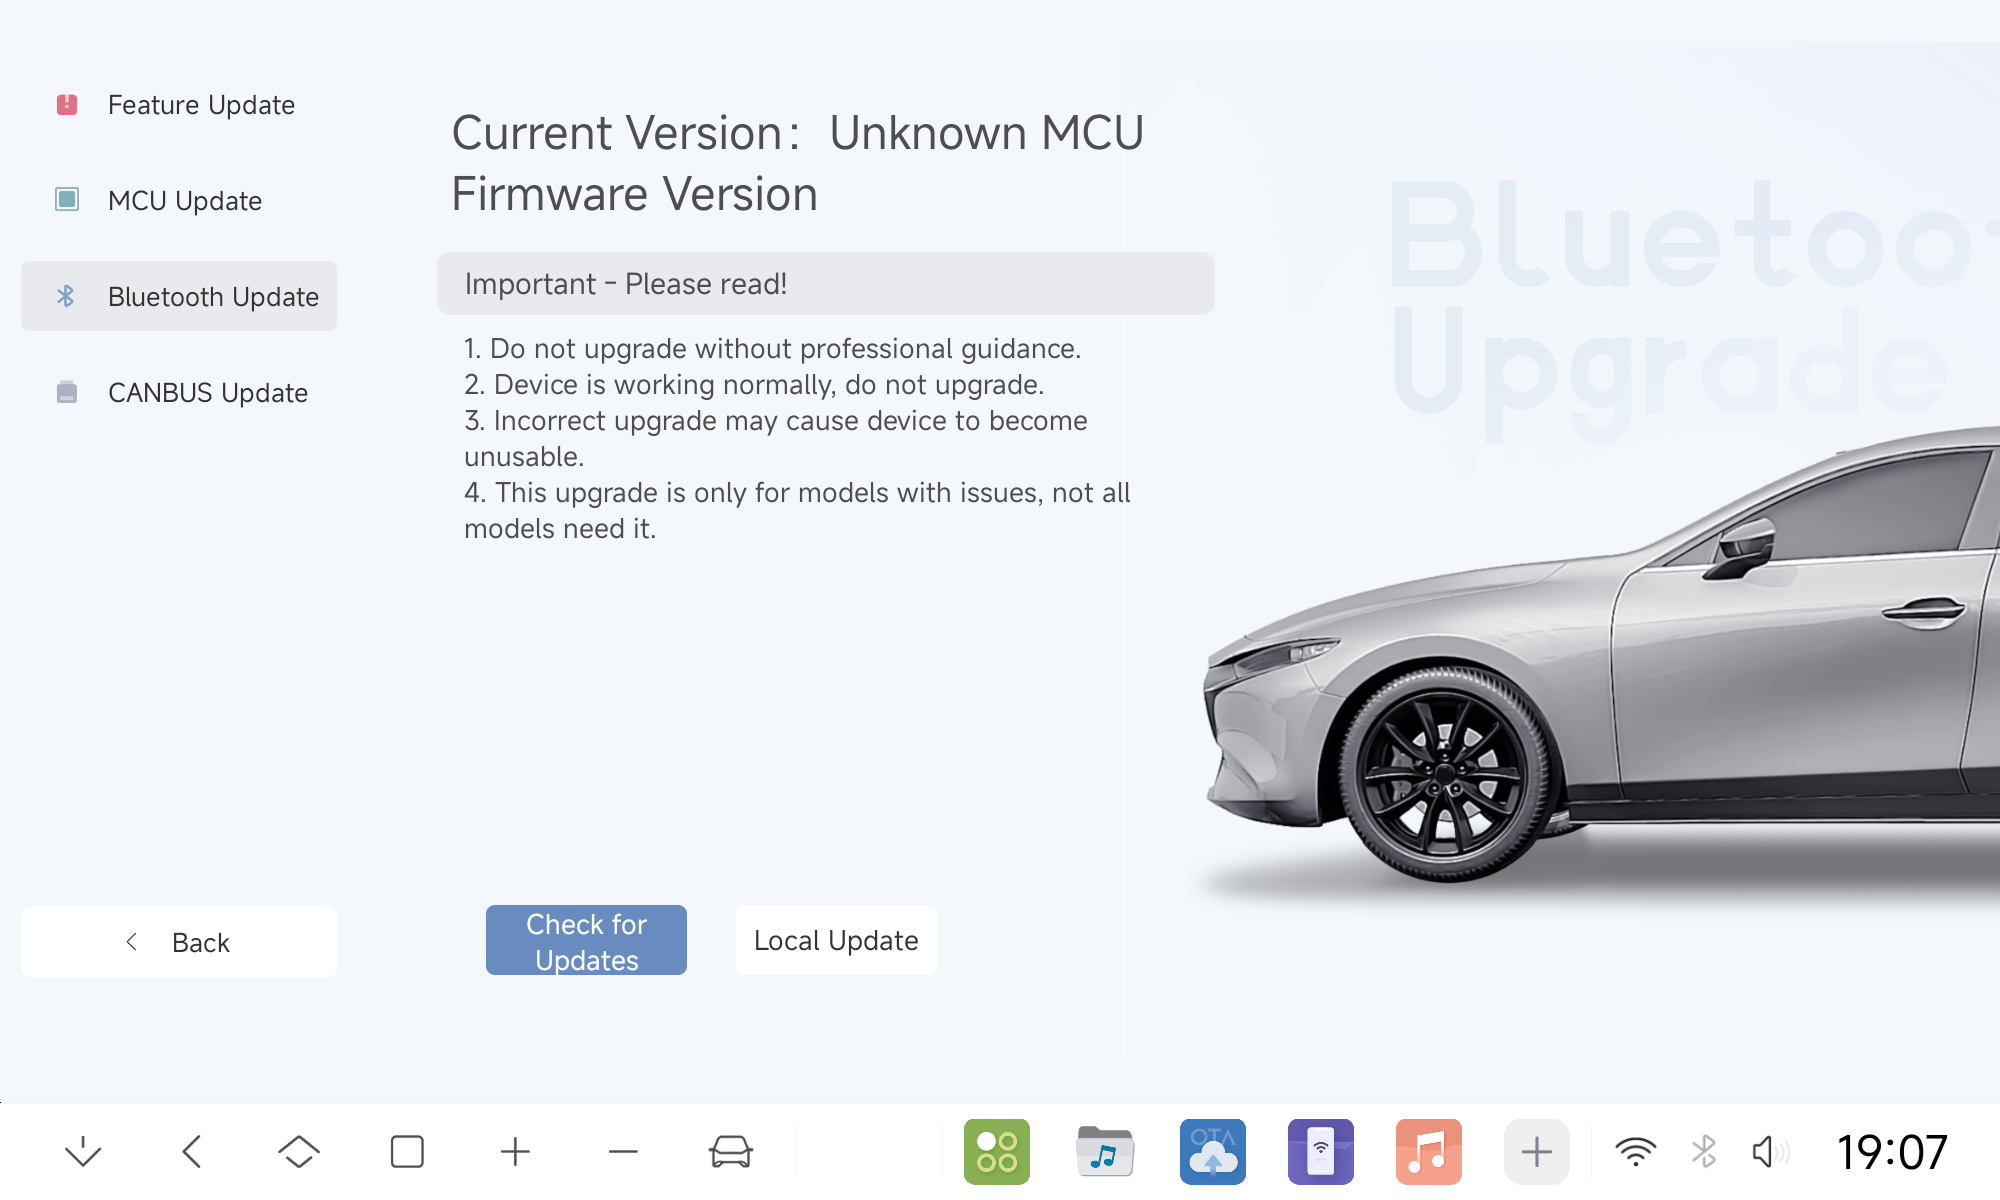Decrease volume with the minus icon
The height and width of the screenshot is (1200, 2000).
pos(623,1152)
